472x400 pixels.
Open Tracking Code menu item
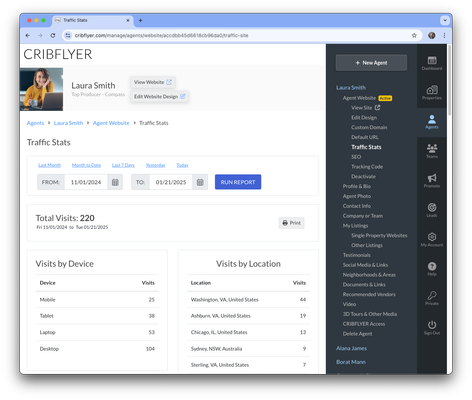click(x=367, y=167)
